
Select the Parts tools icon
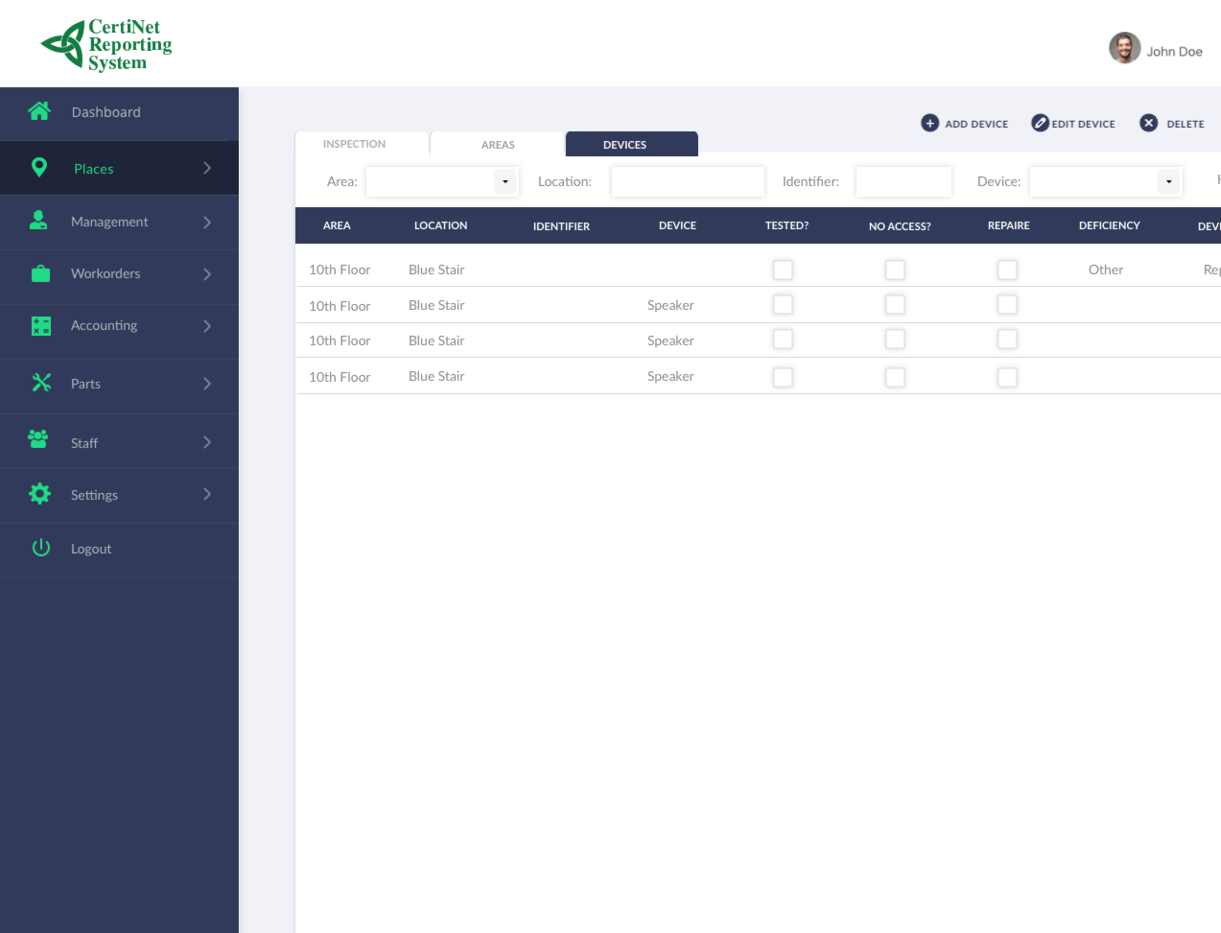39,381
